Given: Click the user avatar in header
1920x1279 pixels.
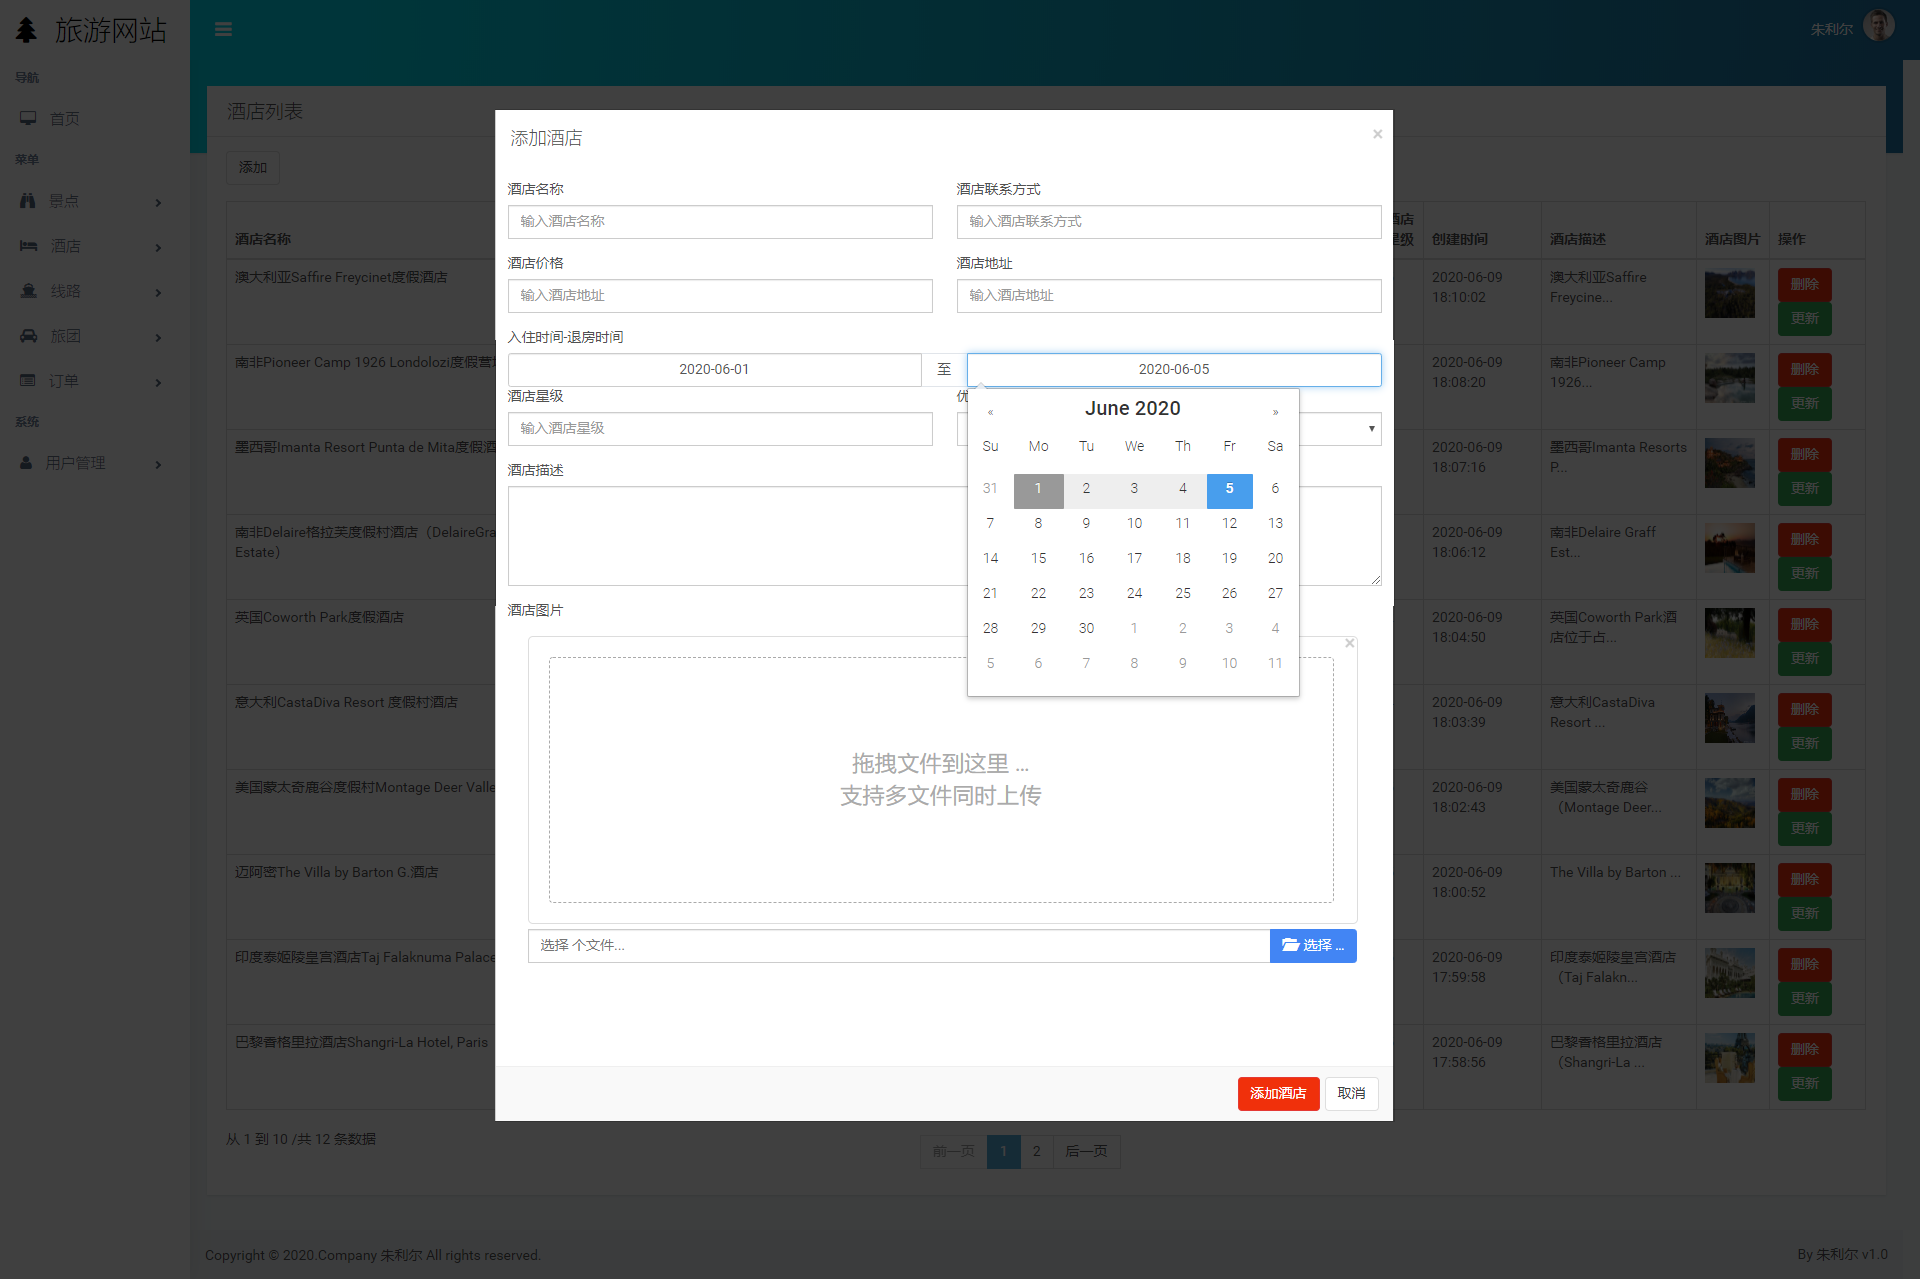Looking at the screenshot, I should 1878,27.
